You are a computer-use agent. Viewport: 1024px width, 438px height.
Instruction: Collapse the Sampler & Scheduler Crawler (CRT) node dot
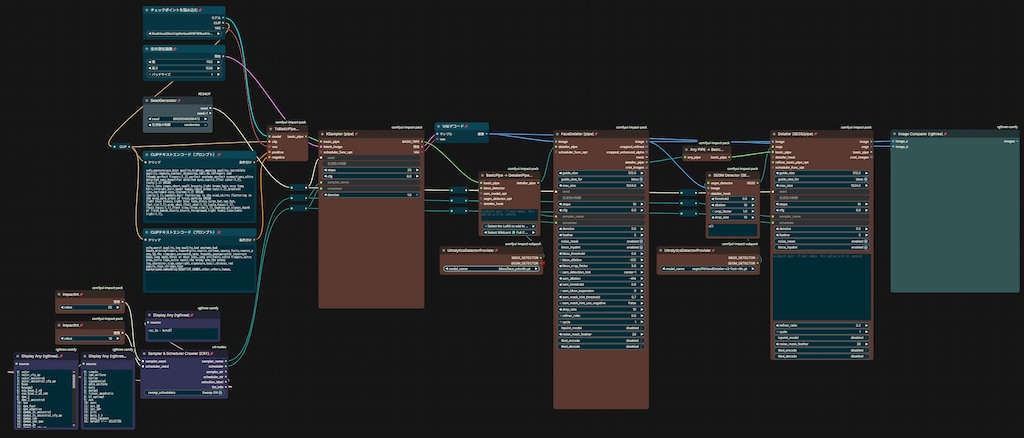click(x=145, y=353)
